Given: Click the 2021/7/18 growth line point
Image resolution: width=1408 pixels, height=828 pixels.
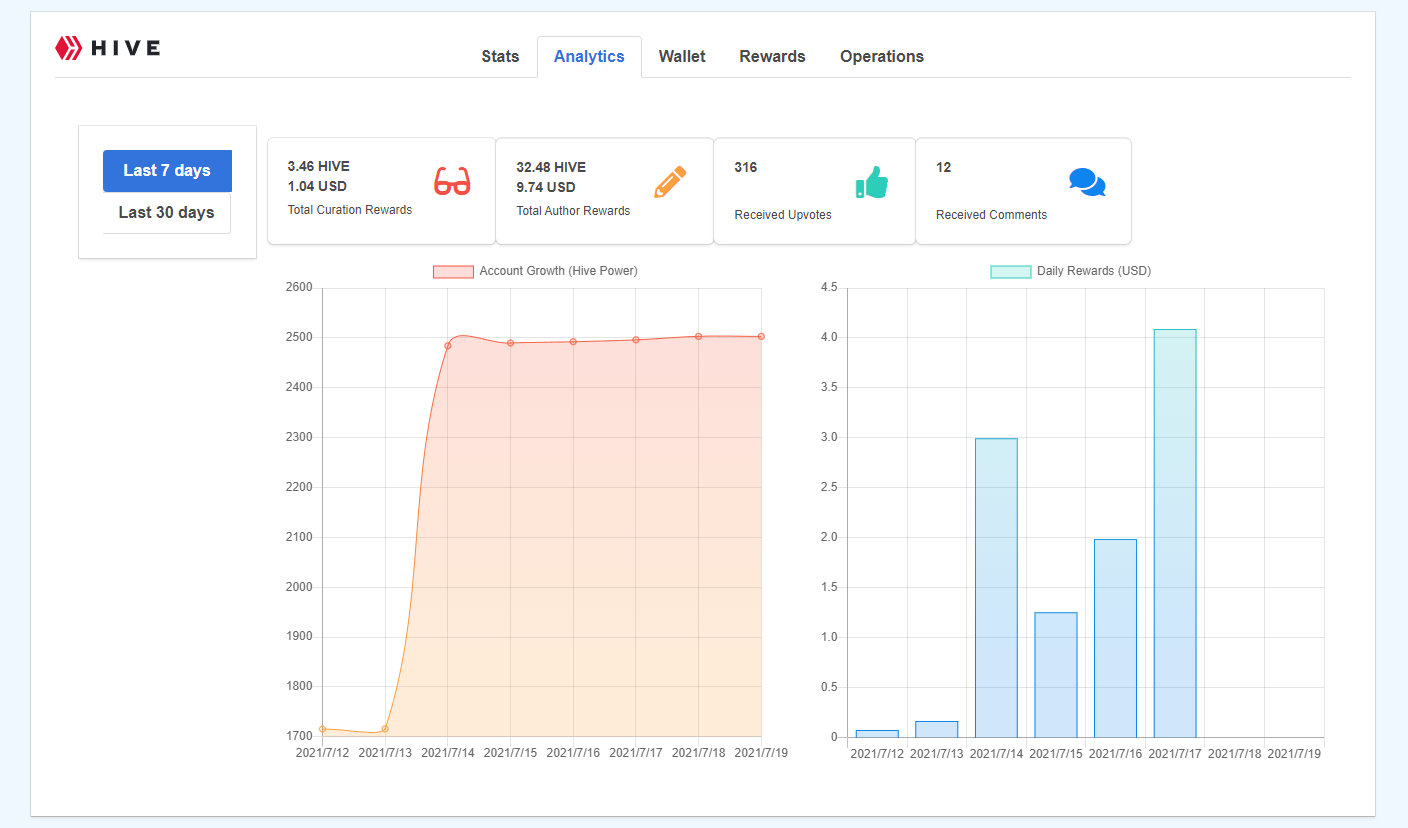Looking at the screenshot, I should click(x=699, y=337).
